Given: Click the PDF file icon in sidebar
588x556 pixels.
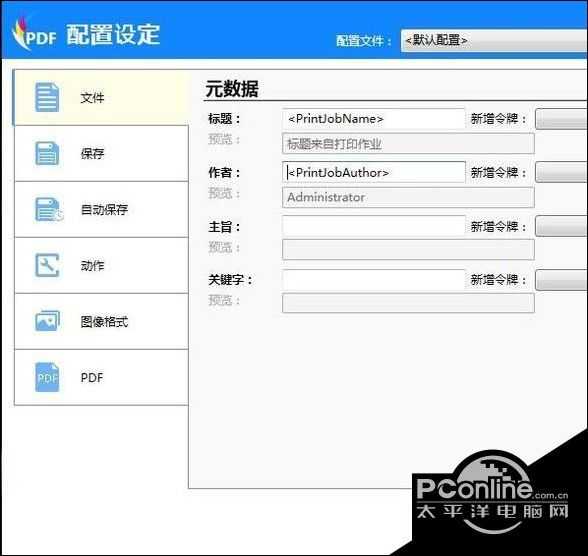Looking at the screenshot, I should click(x=47, y=377).
